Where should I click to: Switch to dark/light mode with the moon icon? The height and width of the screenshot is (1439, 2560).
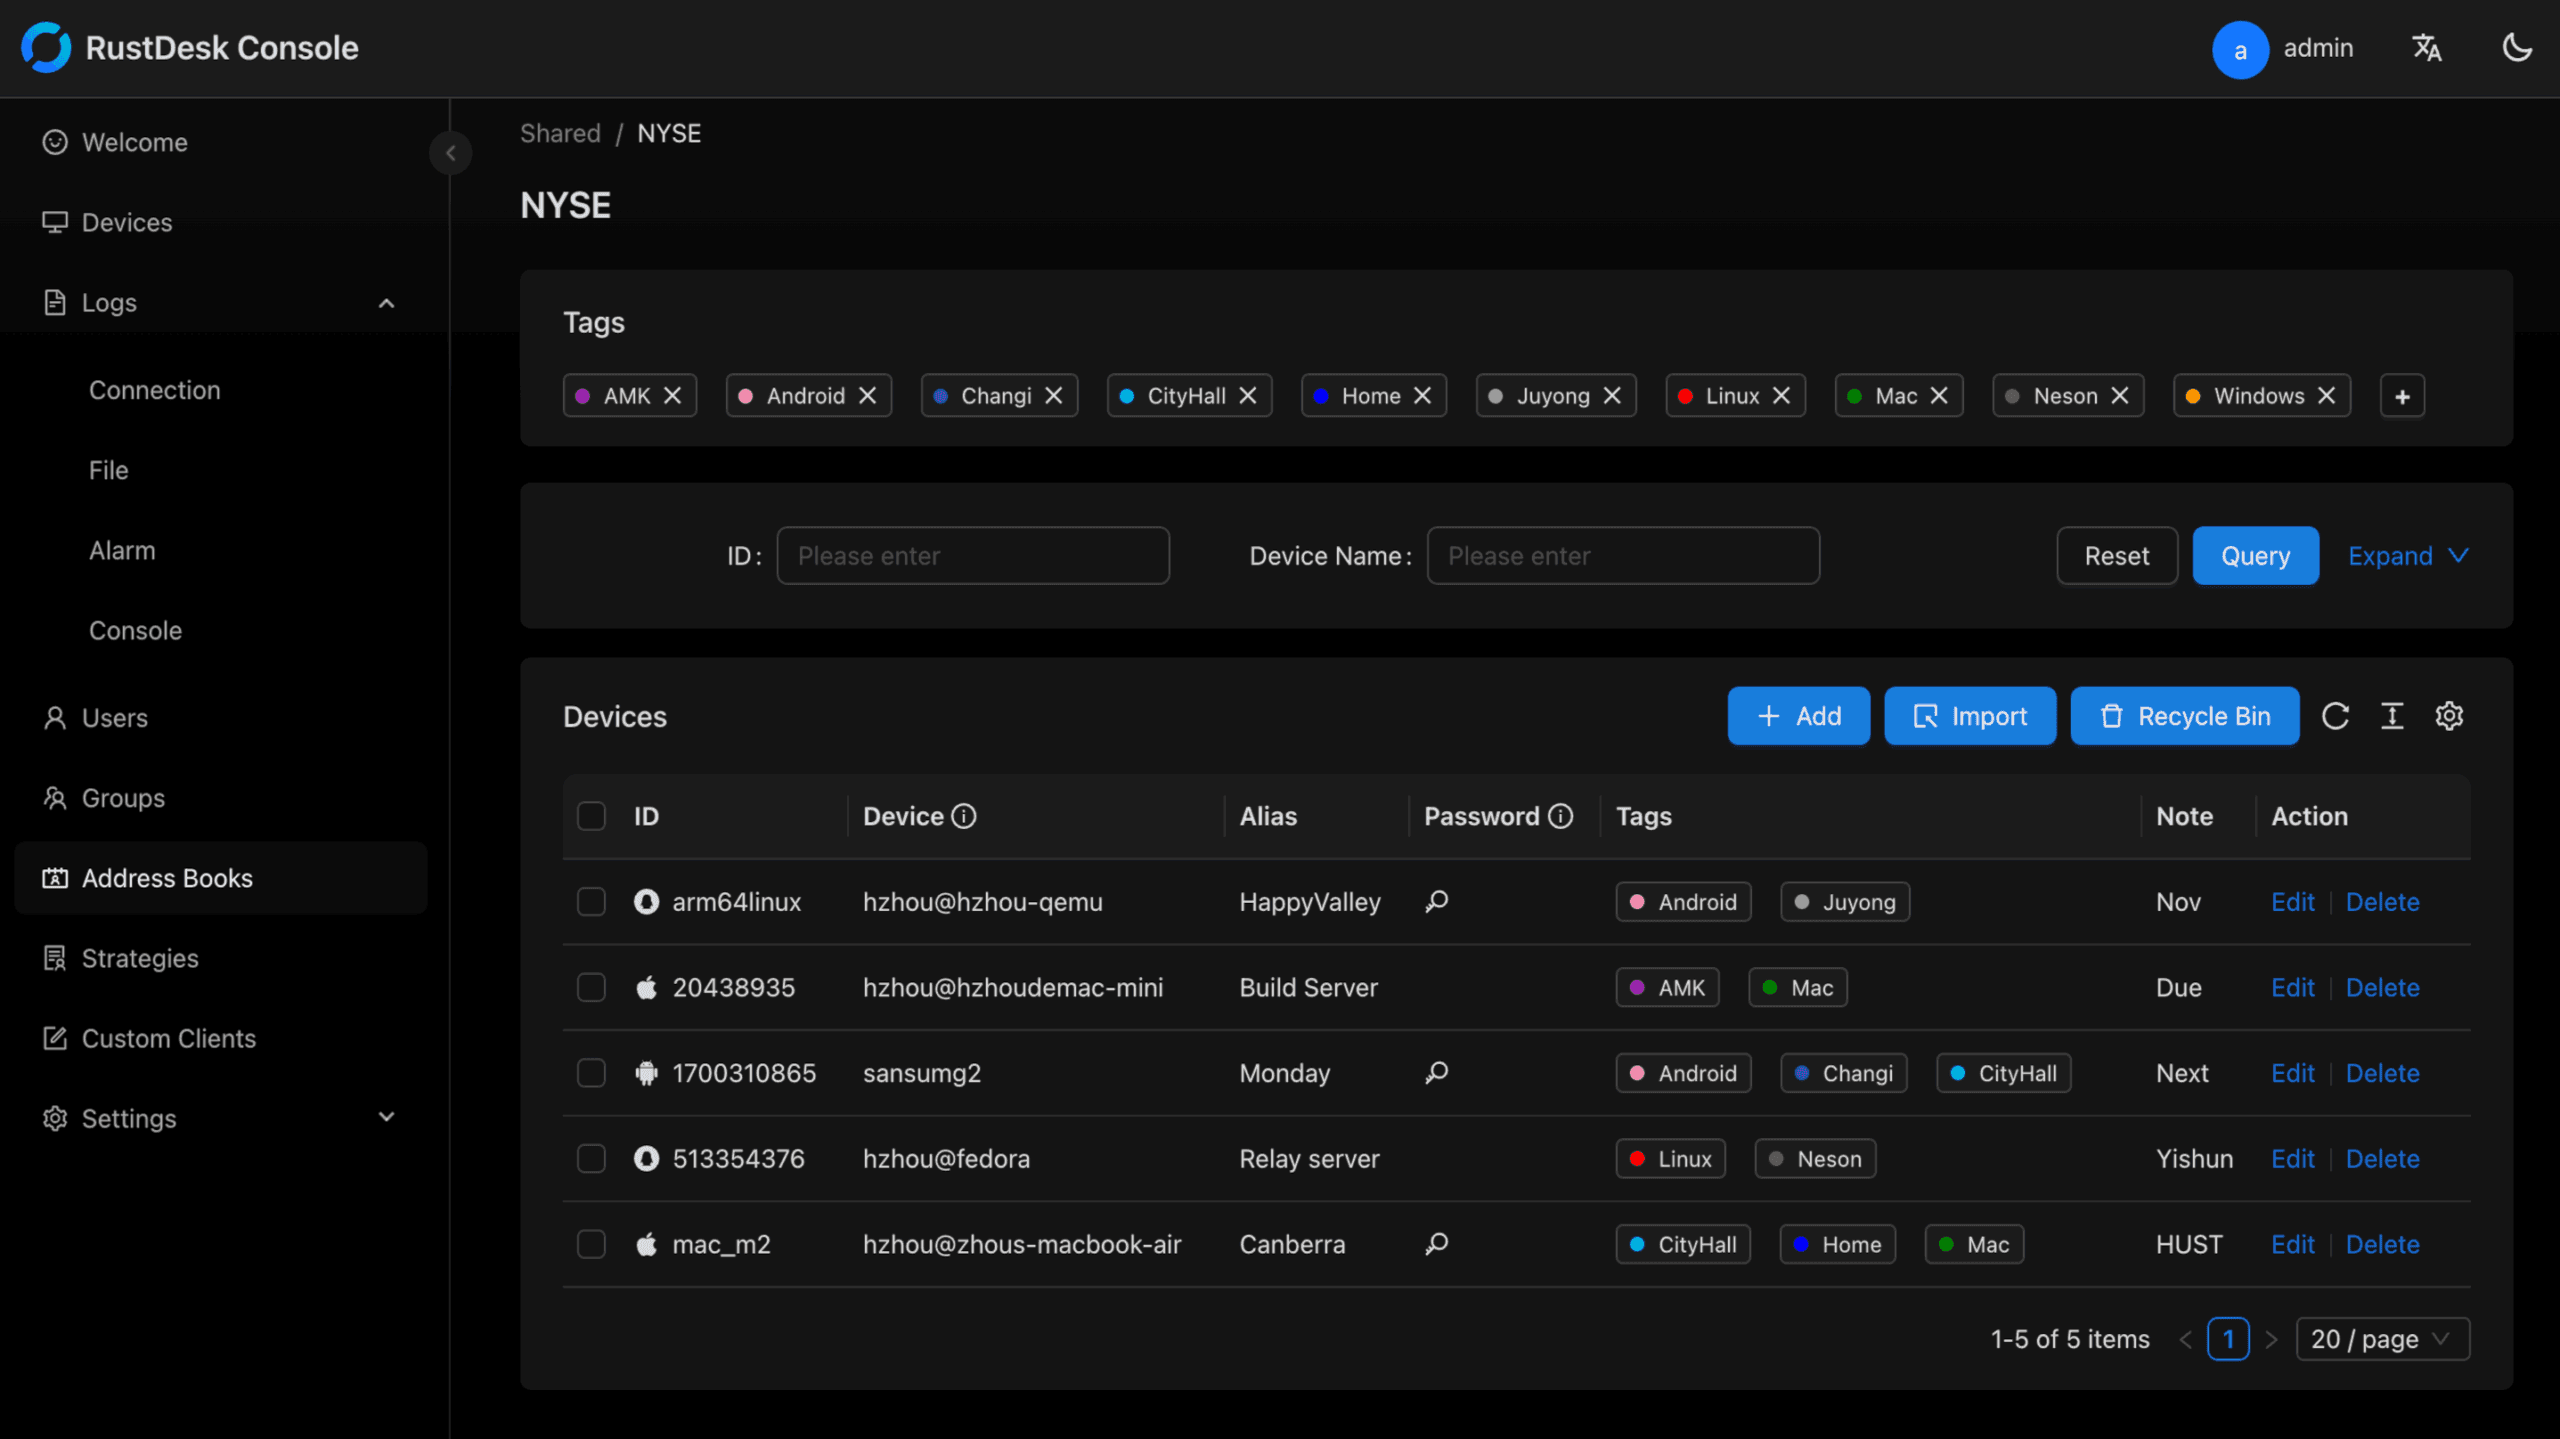(x=2516, y=47)
